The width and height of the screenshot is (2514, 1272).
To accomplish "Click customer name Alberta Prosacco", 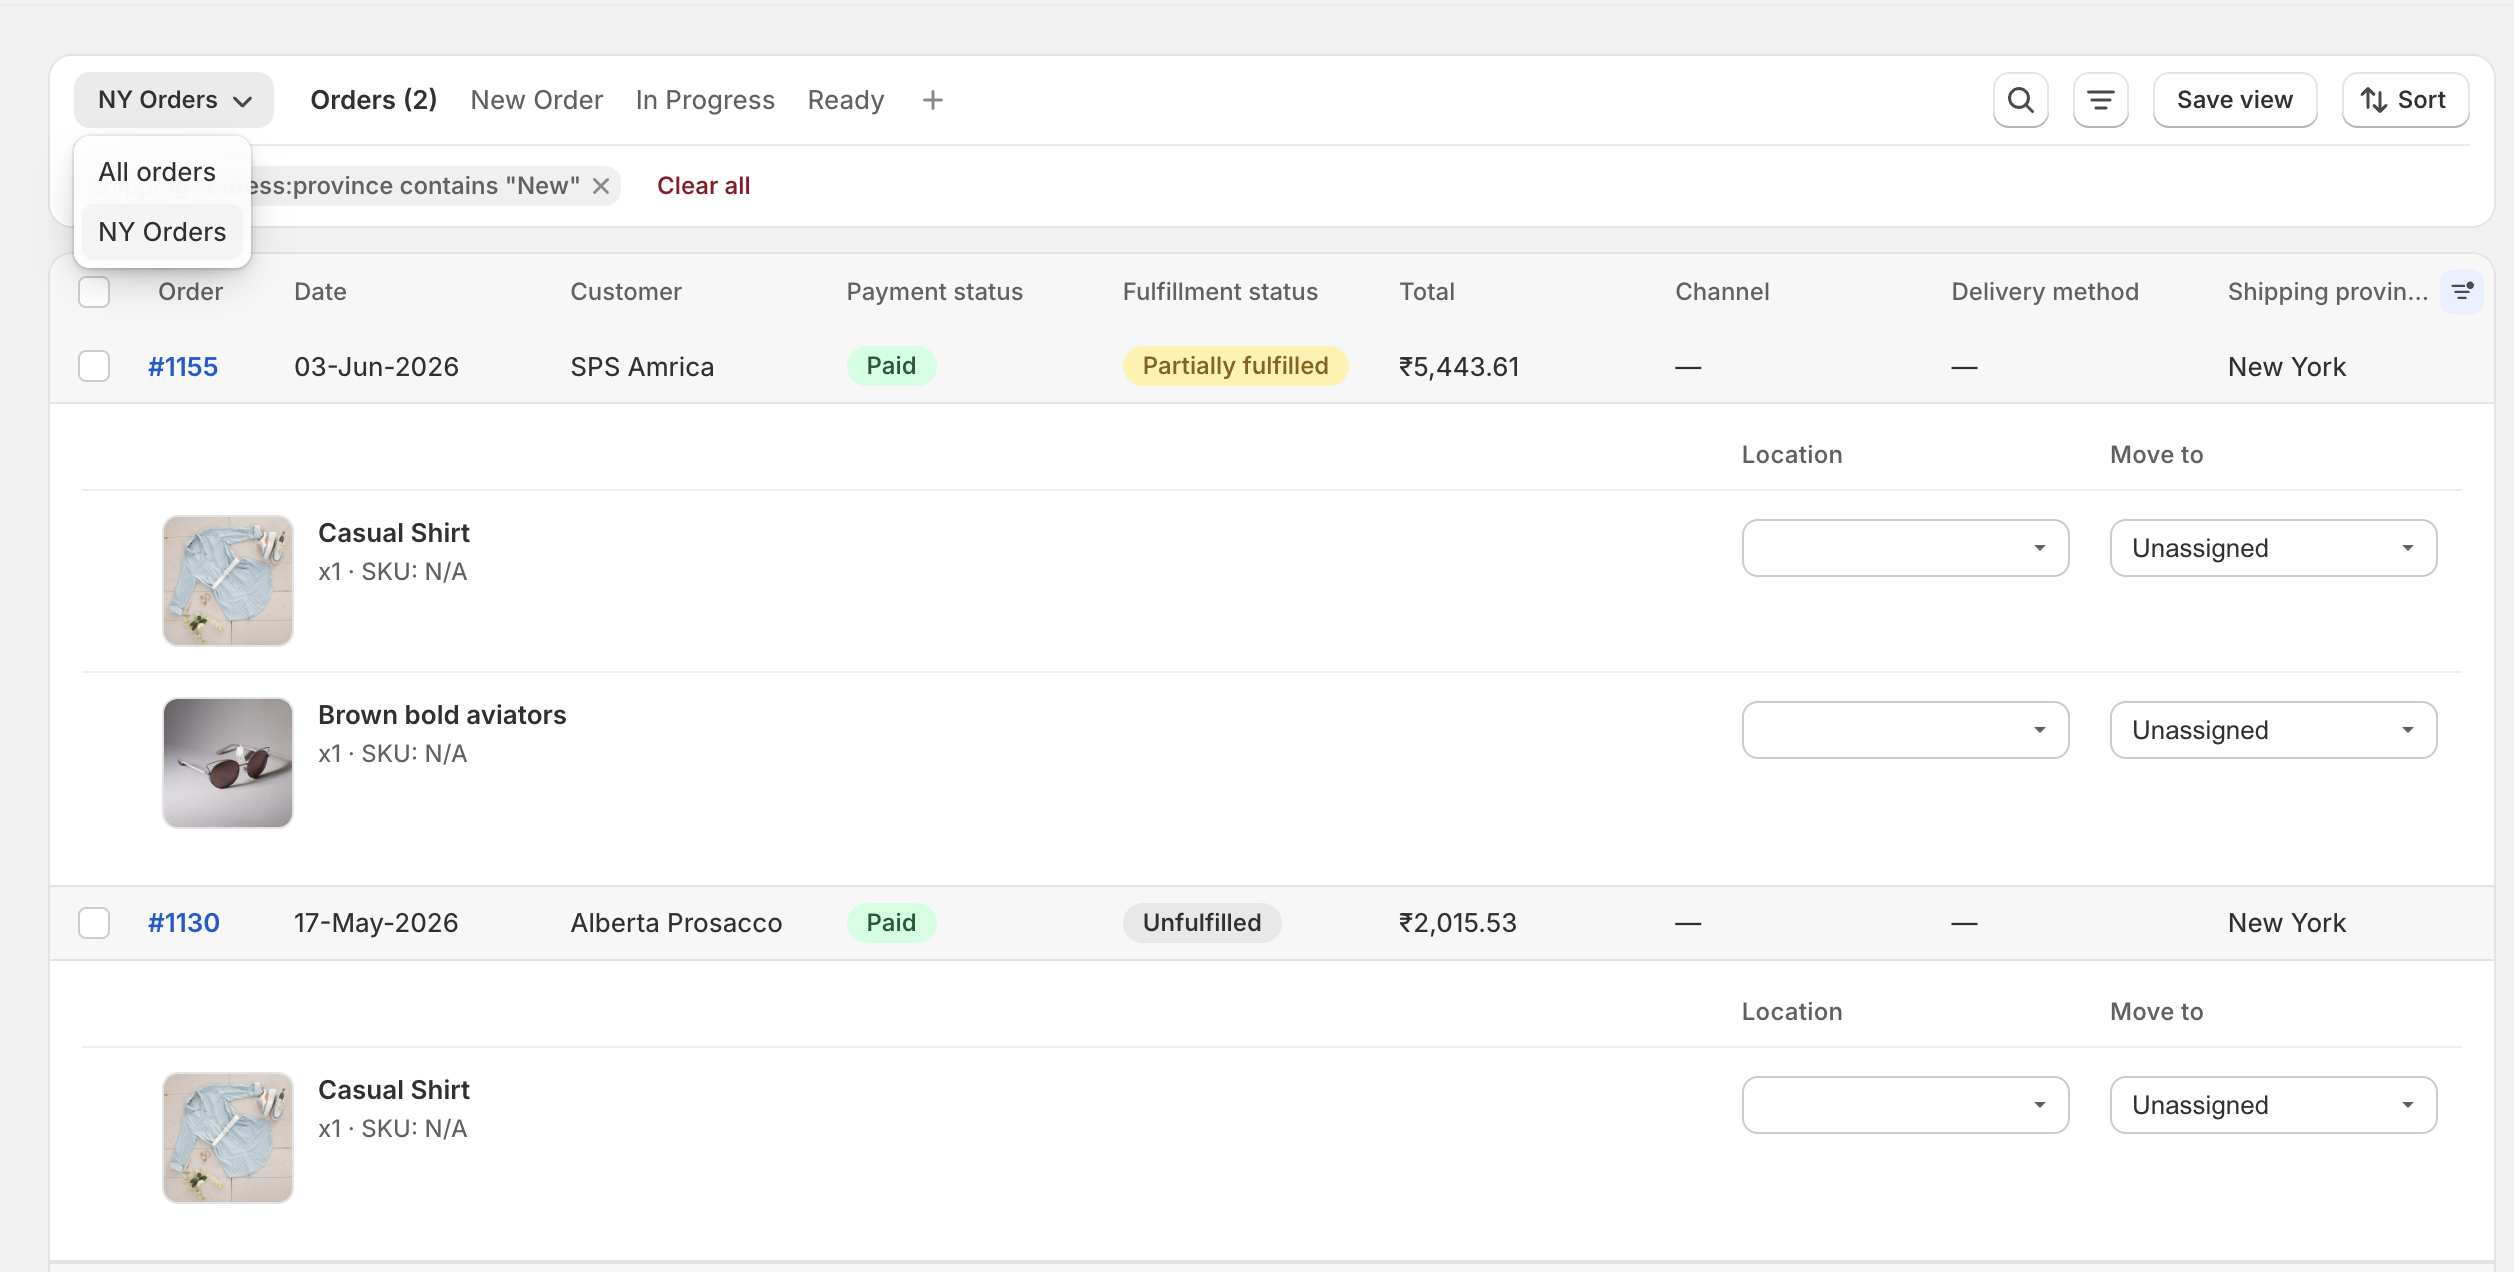I will pyautogui.click(x=676, y=923).
